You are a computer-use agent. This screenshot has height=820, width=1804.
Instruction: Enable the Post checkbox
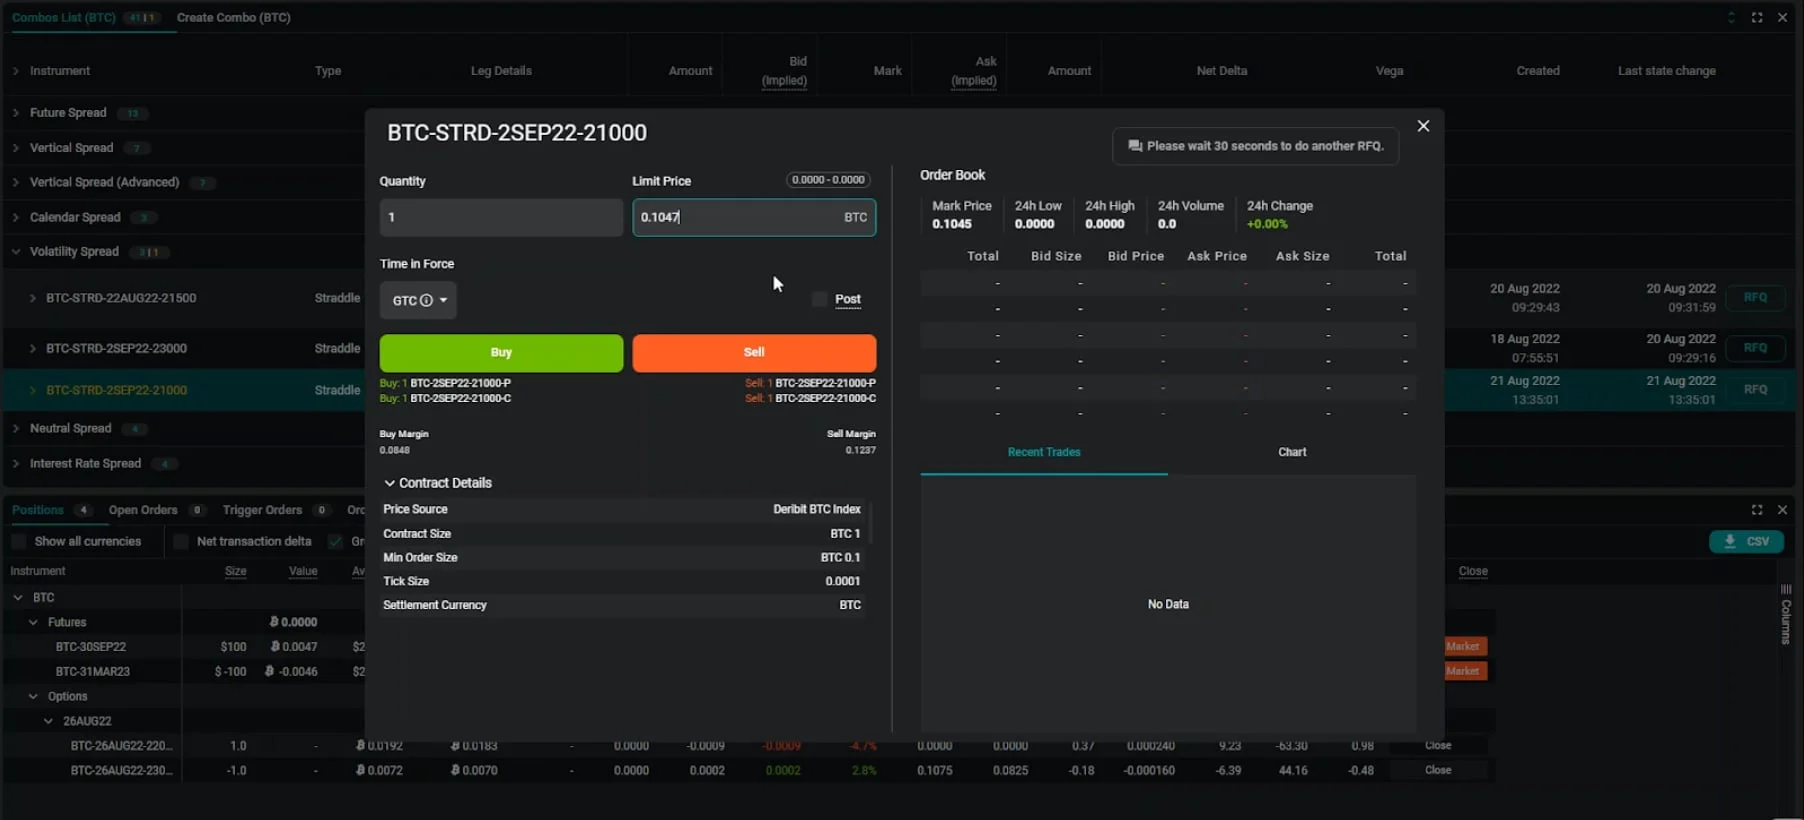click(820, 299)
